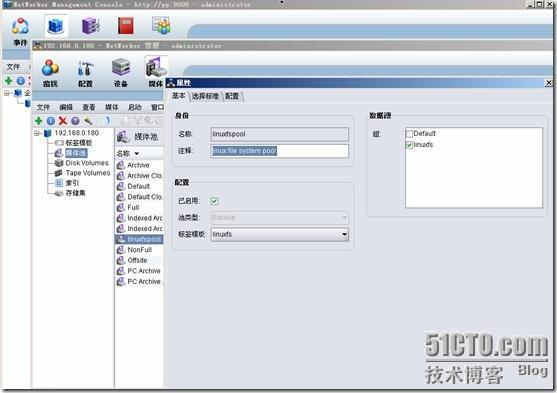Select the linuxfspool row in list
The image size is (557, 393).
pyautogui.click(x=139, y=239)
